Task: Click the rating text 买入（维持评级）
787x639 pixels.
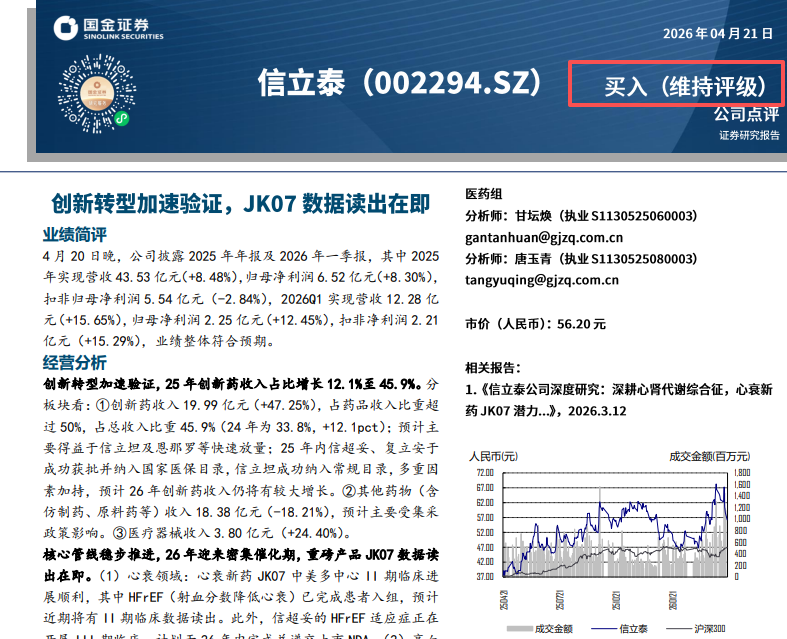Action: click(686, 86)
